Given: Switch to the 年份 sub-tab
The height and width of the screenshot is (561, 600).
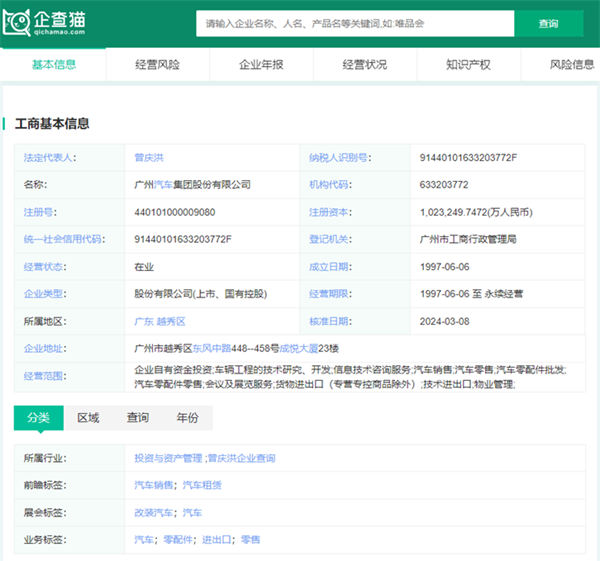Looking at the screenshot, I should click(187, 418).
